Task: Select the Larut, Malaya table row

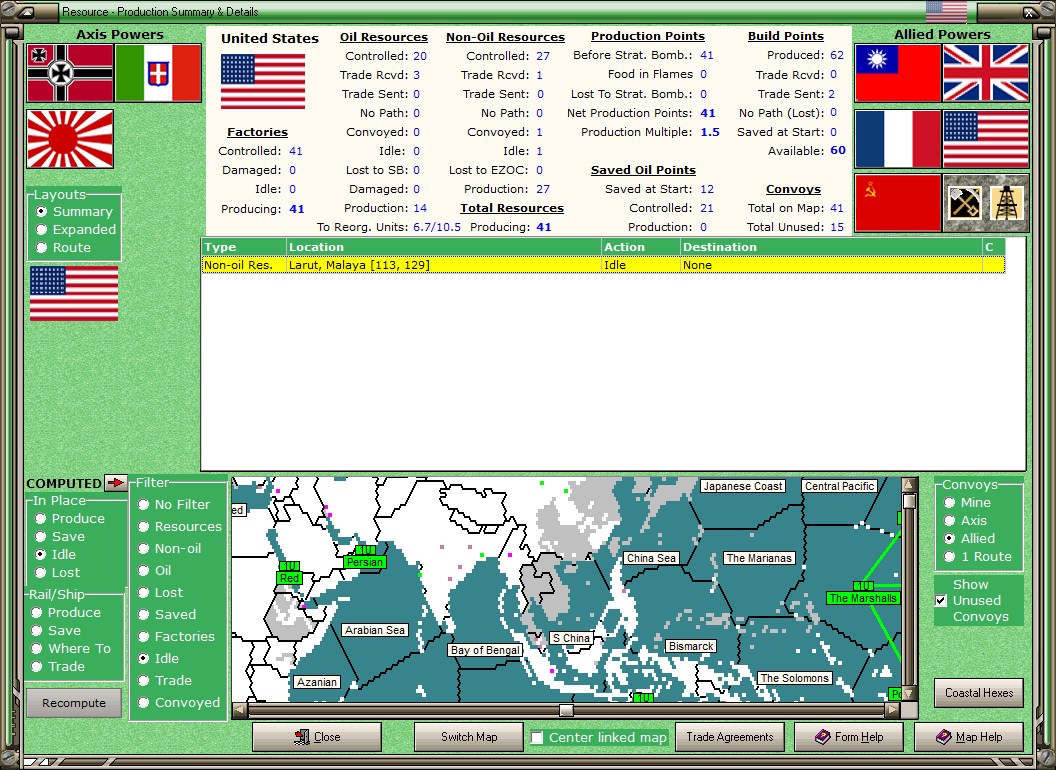Action: [603, 265]
